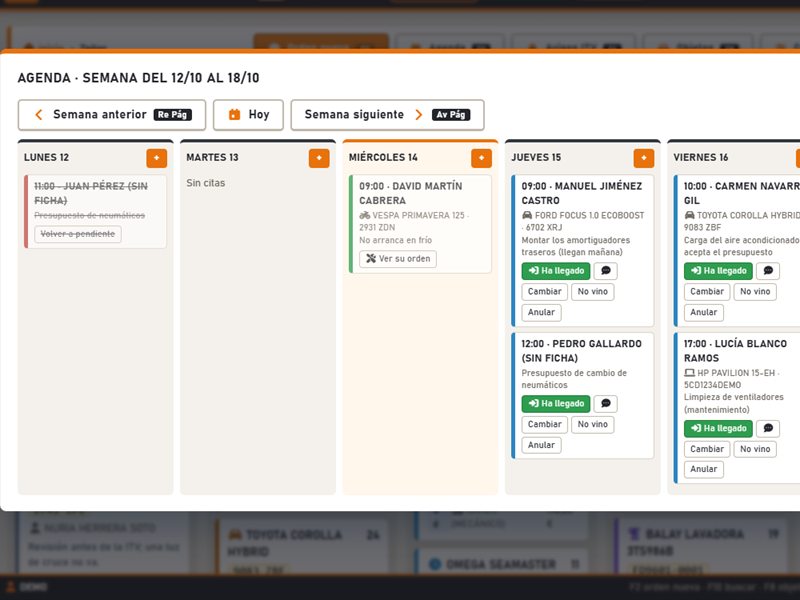This screenshot has height=600, width=800.
Task: Open Ver su orden for David Martín
Action: 398,259
